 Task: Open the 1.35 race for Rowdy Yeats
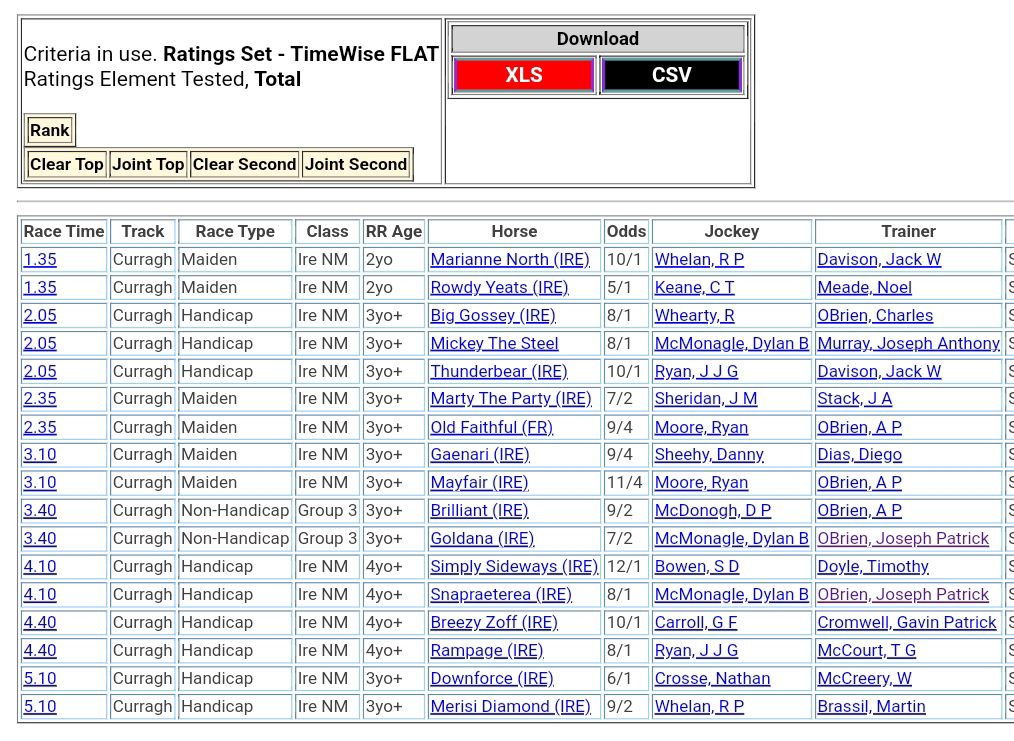click(40, 287)
